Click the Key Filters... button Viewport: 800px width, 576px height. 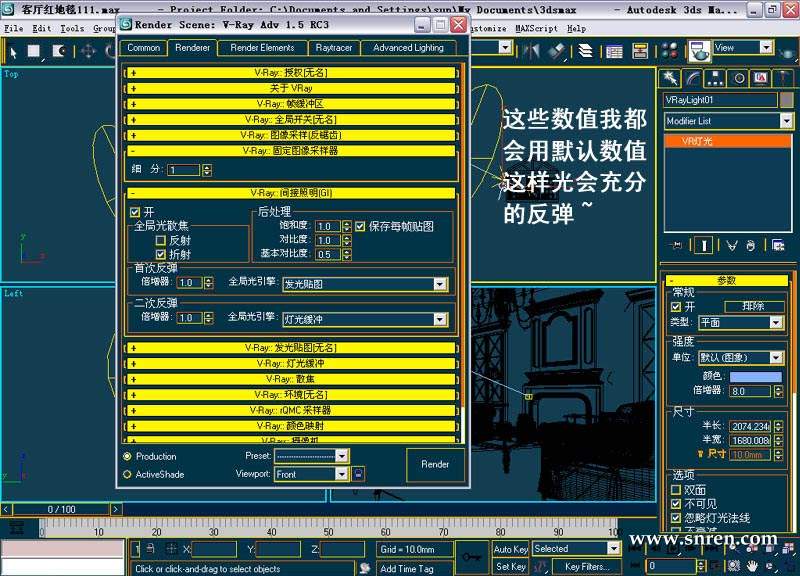[x=587, y=566]
